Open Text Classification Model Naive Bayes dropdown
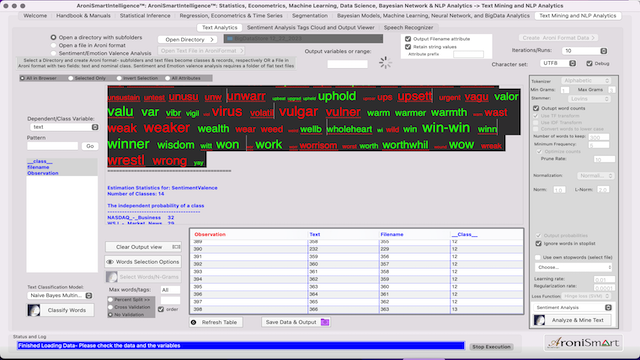 tap(60, 295)
